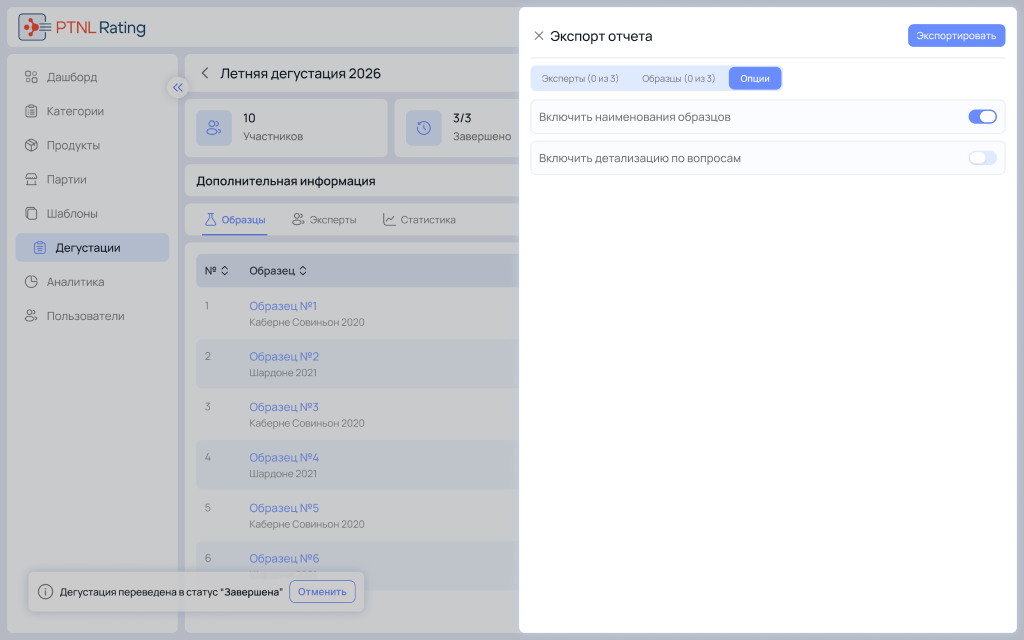
Task: Open the Образец №3 link
Action: click(x=284, y=407)
